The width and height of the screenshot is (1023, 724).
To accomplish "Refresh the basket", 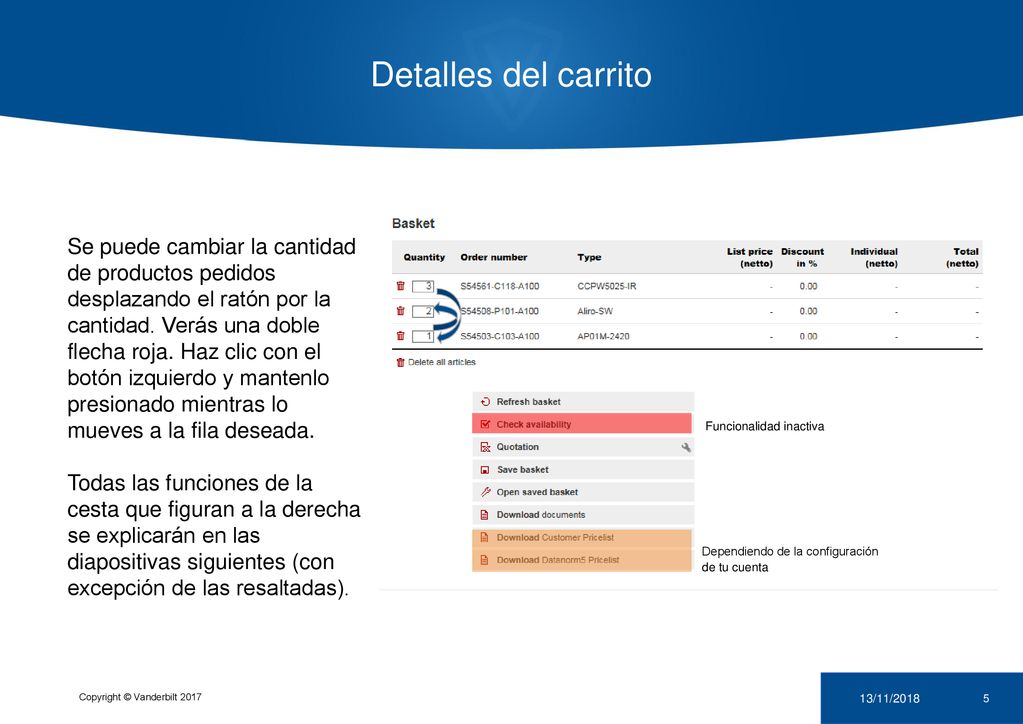I will (583, 402).
